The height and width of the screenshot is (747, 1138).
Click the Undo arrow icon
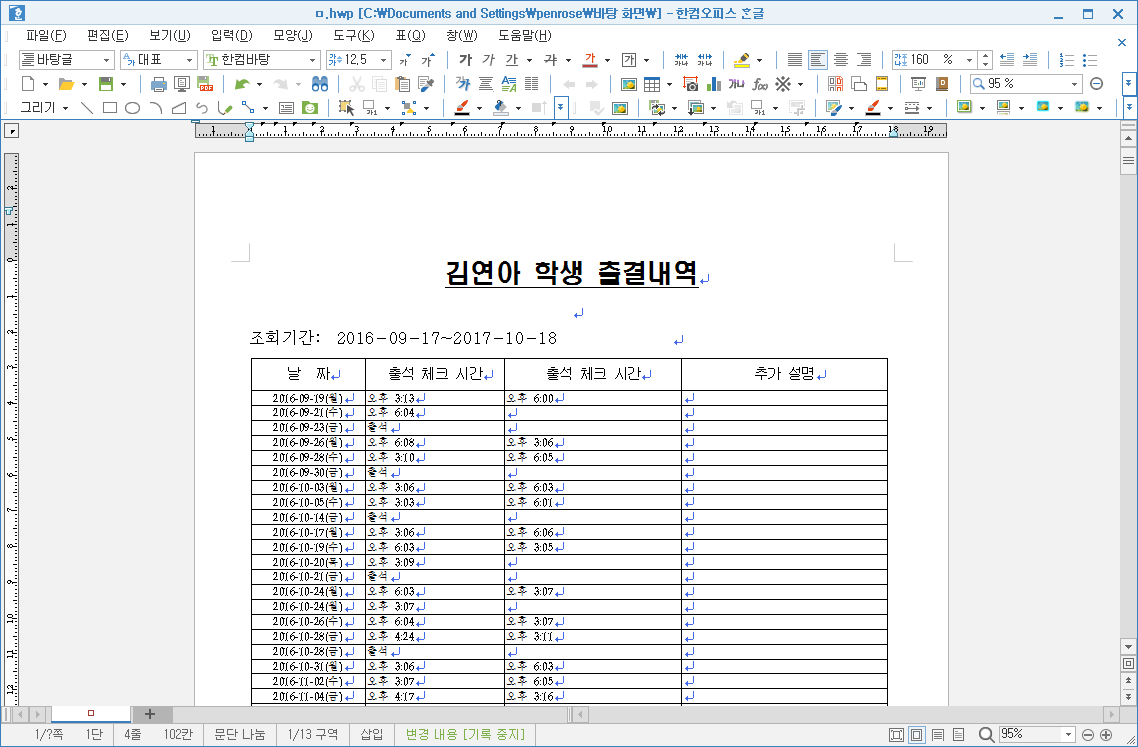click(x=242, y=84)
